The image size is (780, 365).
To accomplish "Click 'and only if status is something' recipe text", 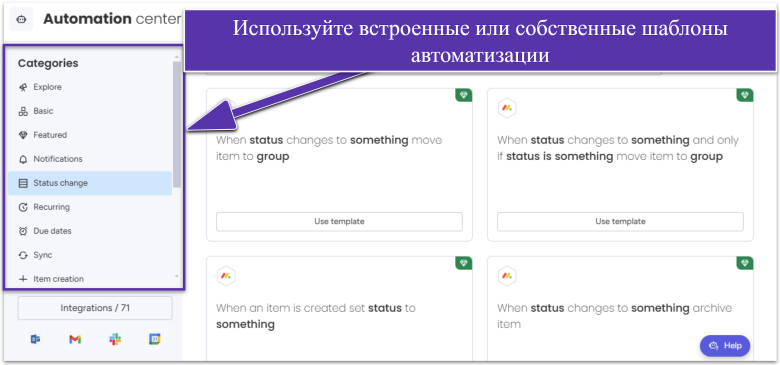I will click(618, 148).
